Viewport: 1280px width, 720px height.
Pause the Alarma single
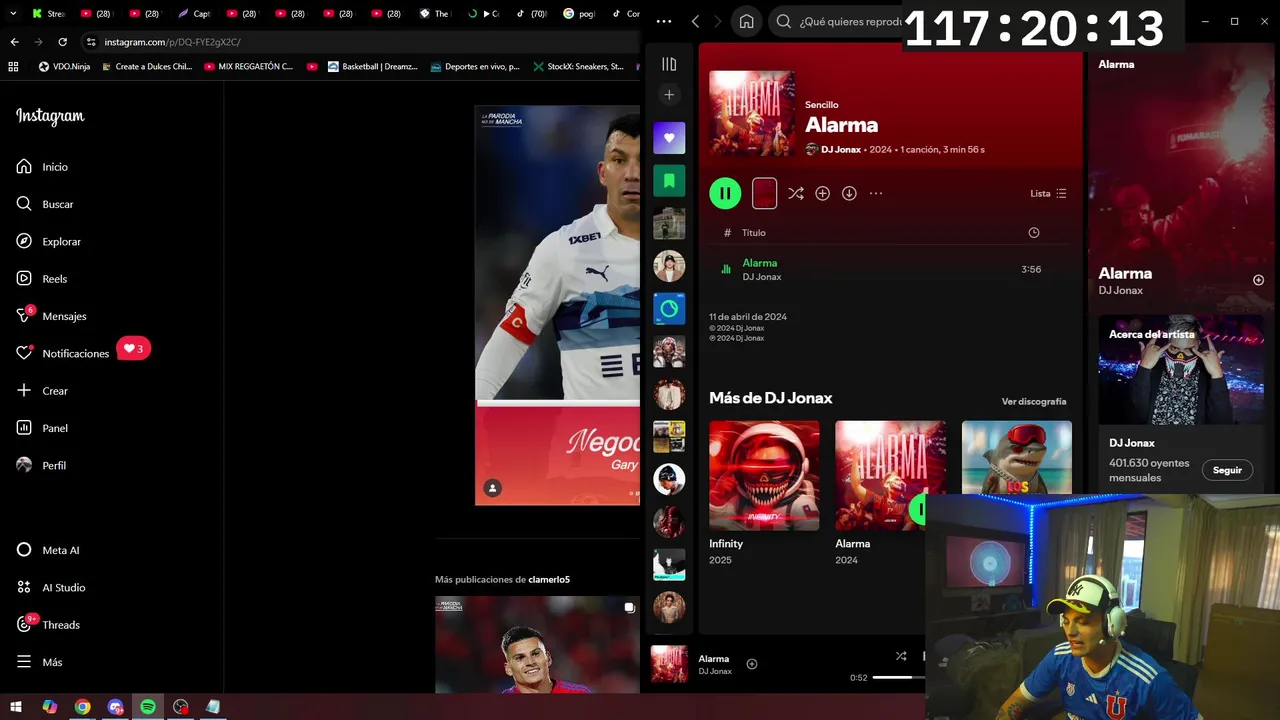(x=725, y=193)
